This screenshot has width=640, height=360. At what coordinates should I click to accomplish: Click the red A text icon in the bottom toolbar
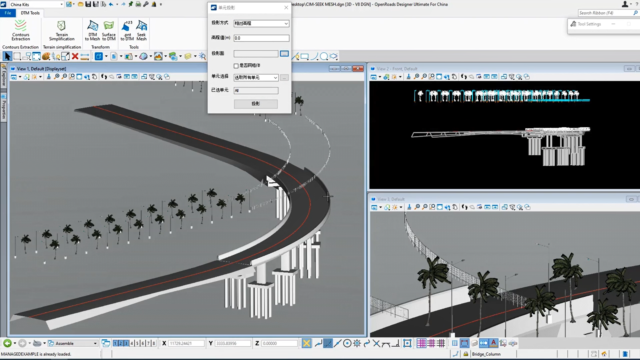(x=493, y=343)
